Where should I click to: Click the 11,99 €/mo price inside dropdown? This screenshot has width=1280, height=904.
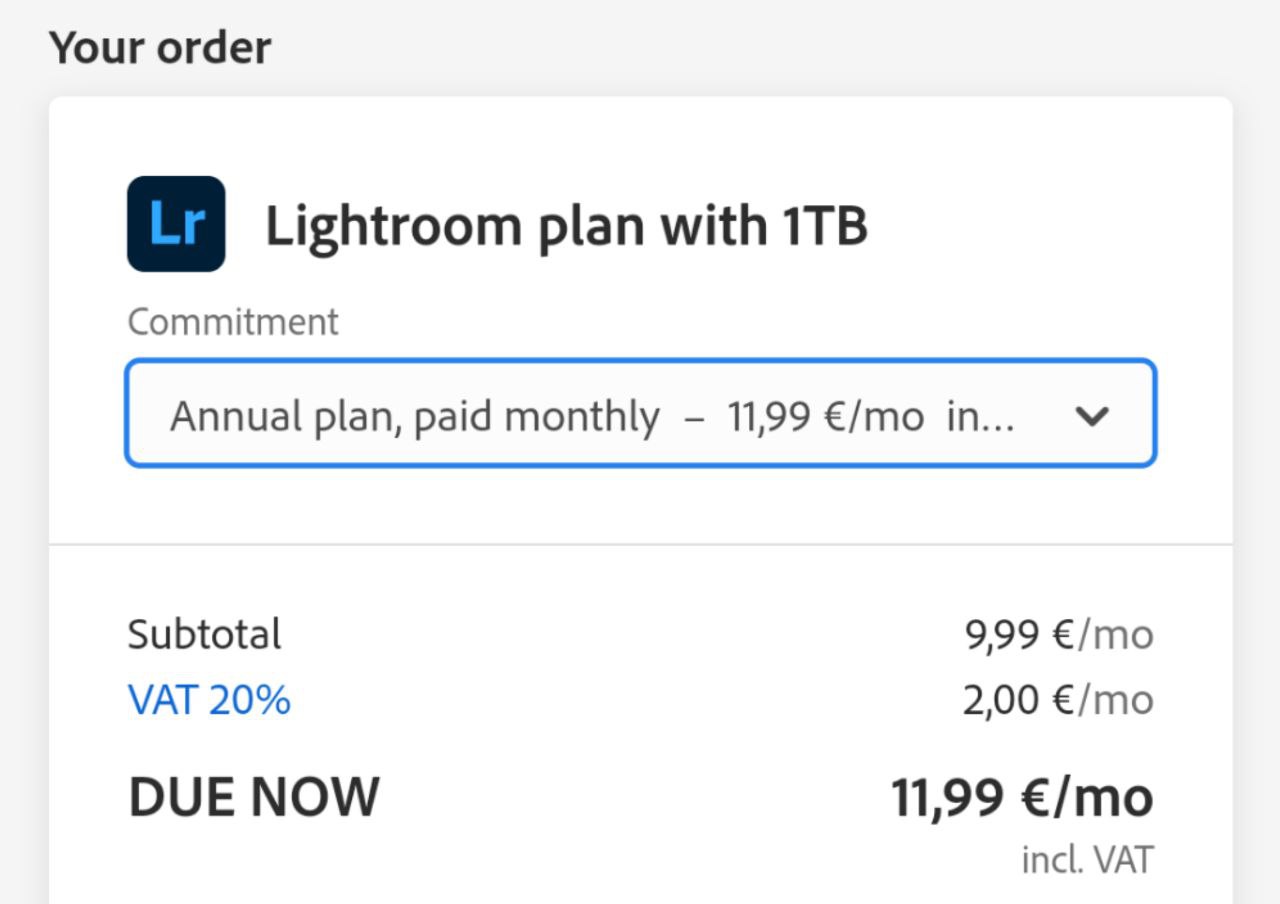(x=825, y=416)
